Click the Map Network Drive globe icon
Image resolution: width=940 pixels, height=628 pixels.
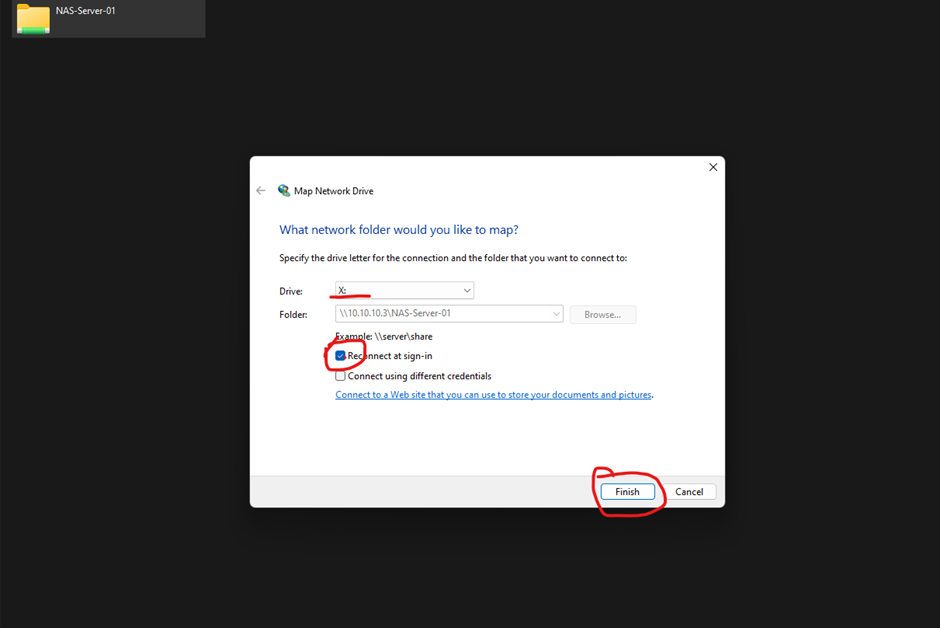tap(284, 191)
